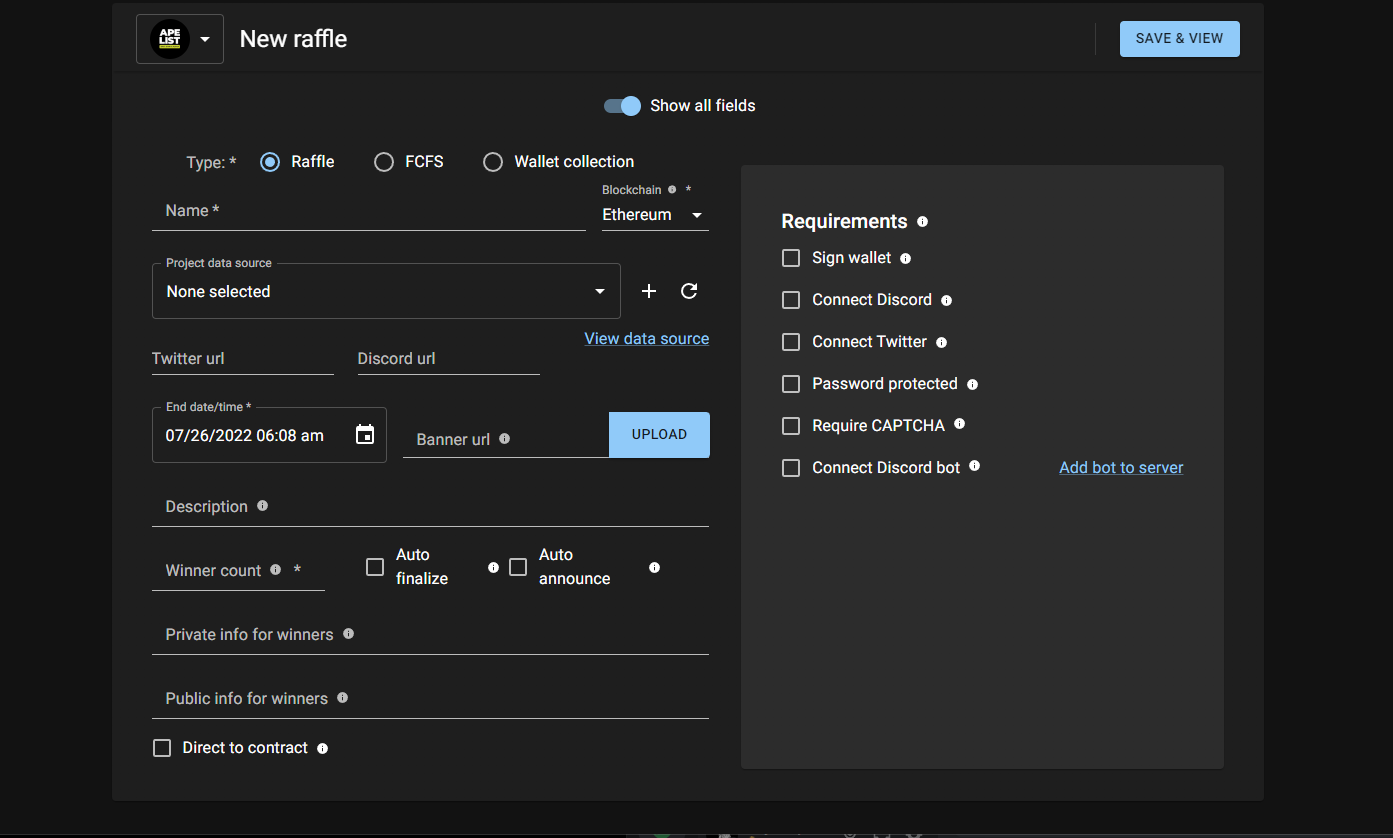Enable the Connect Discord requirement checkbox

pos(791,300)
